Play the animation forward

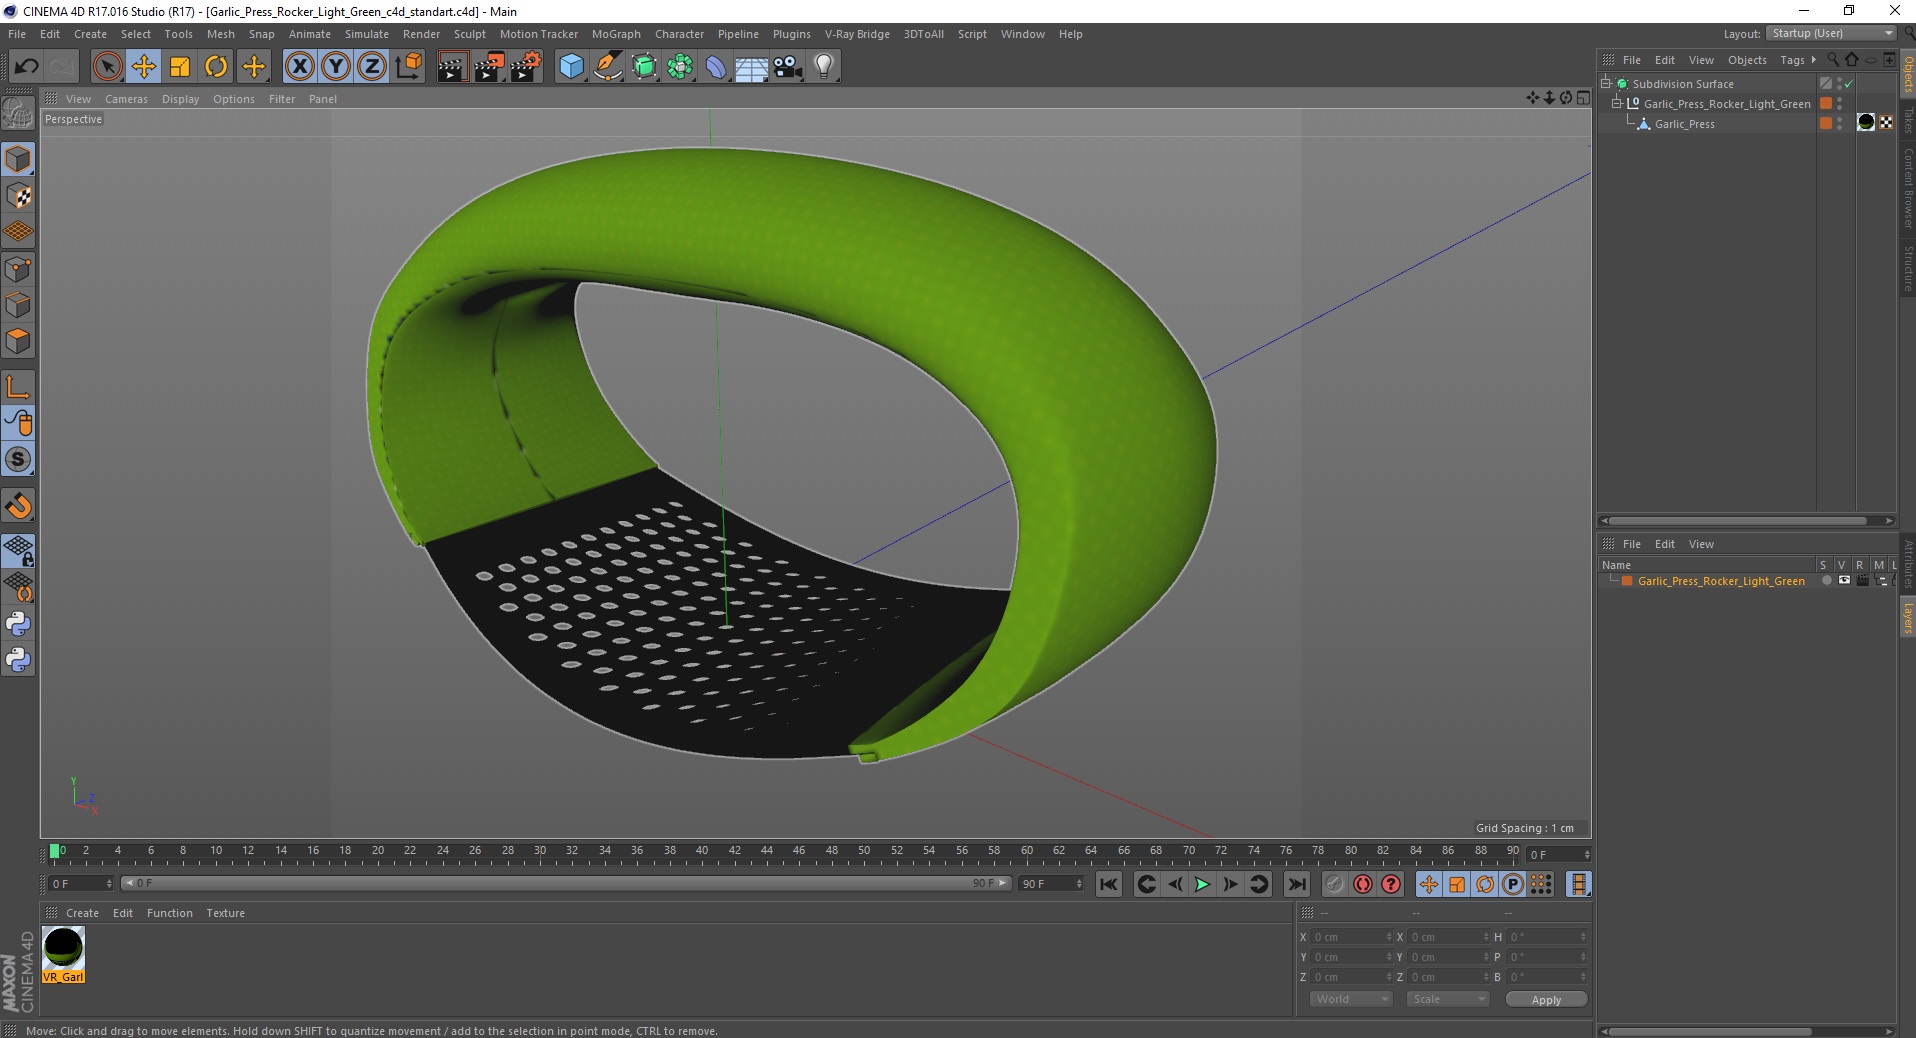pyautogui.click(x=1202, y=884)
